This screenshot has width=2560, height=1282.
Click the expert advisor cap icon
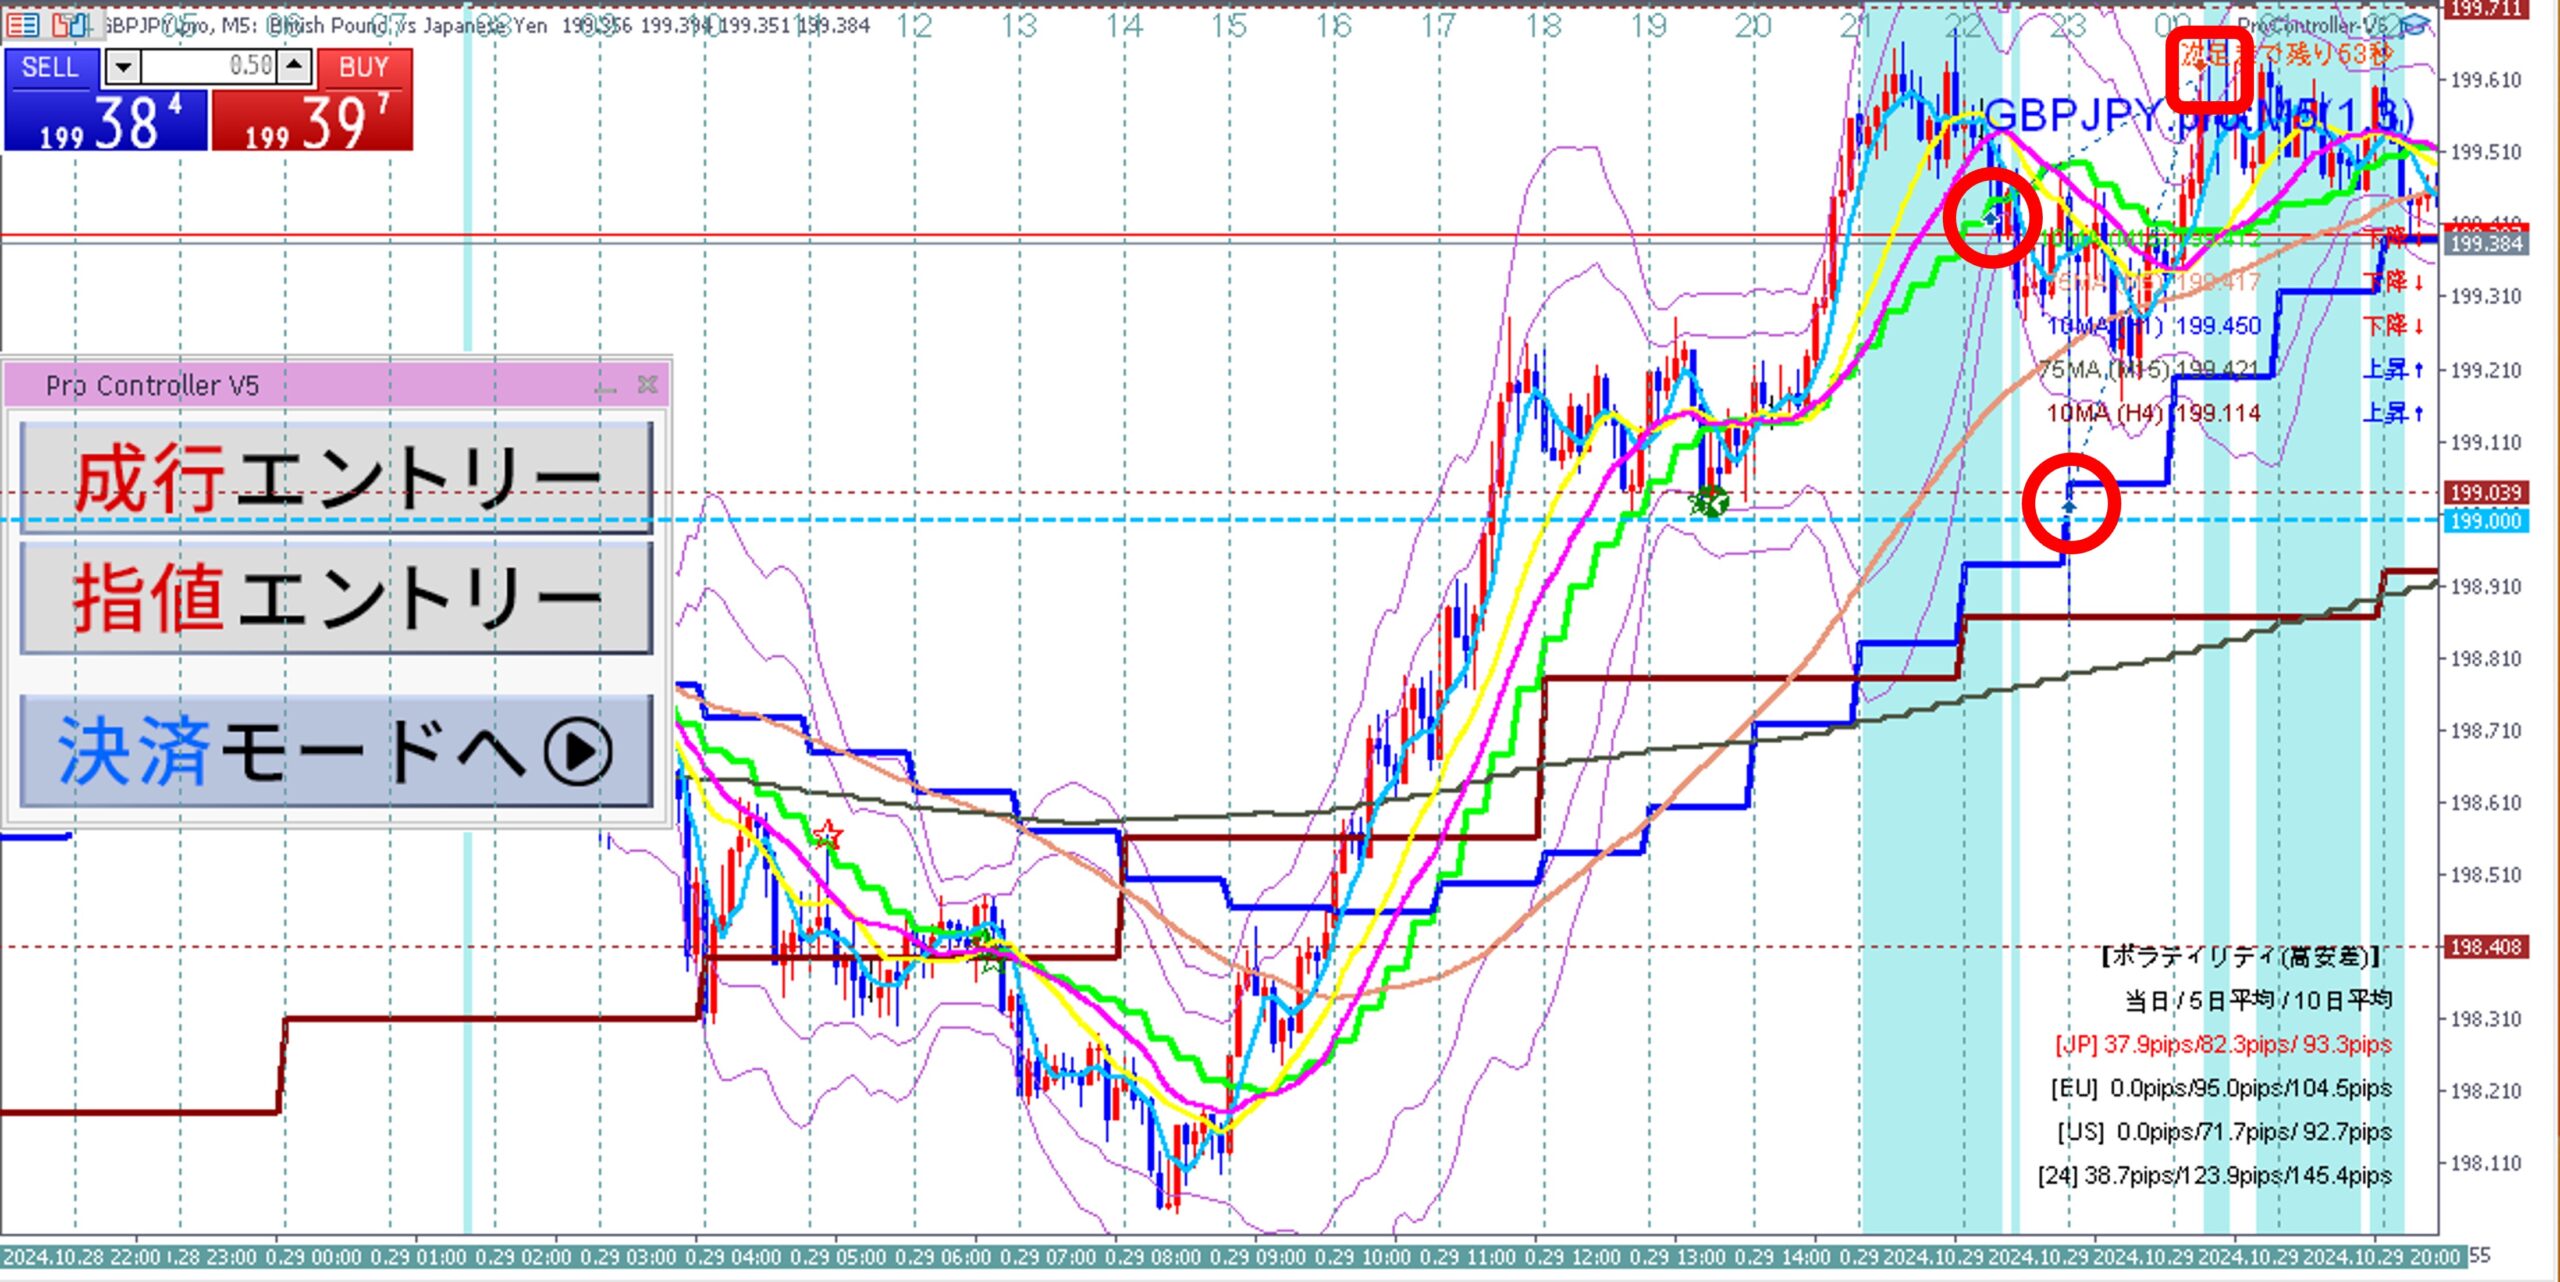point(2415,25)
